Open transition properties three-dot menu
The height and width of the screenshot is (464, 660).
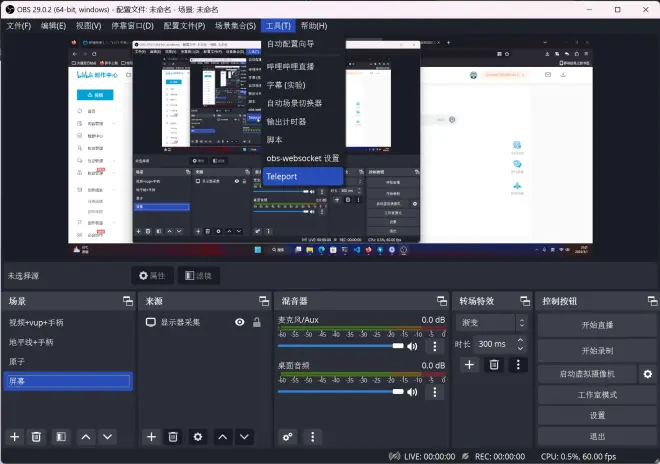pos(518,365)
